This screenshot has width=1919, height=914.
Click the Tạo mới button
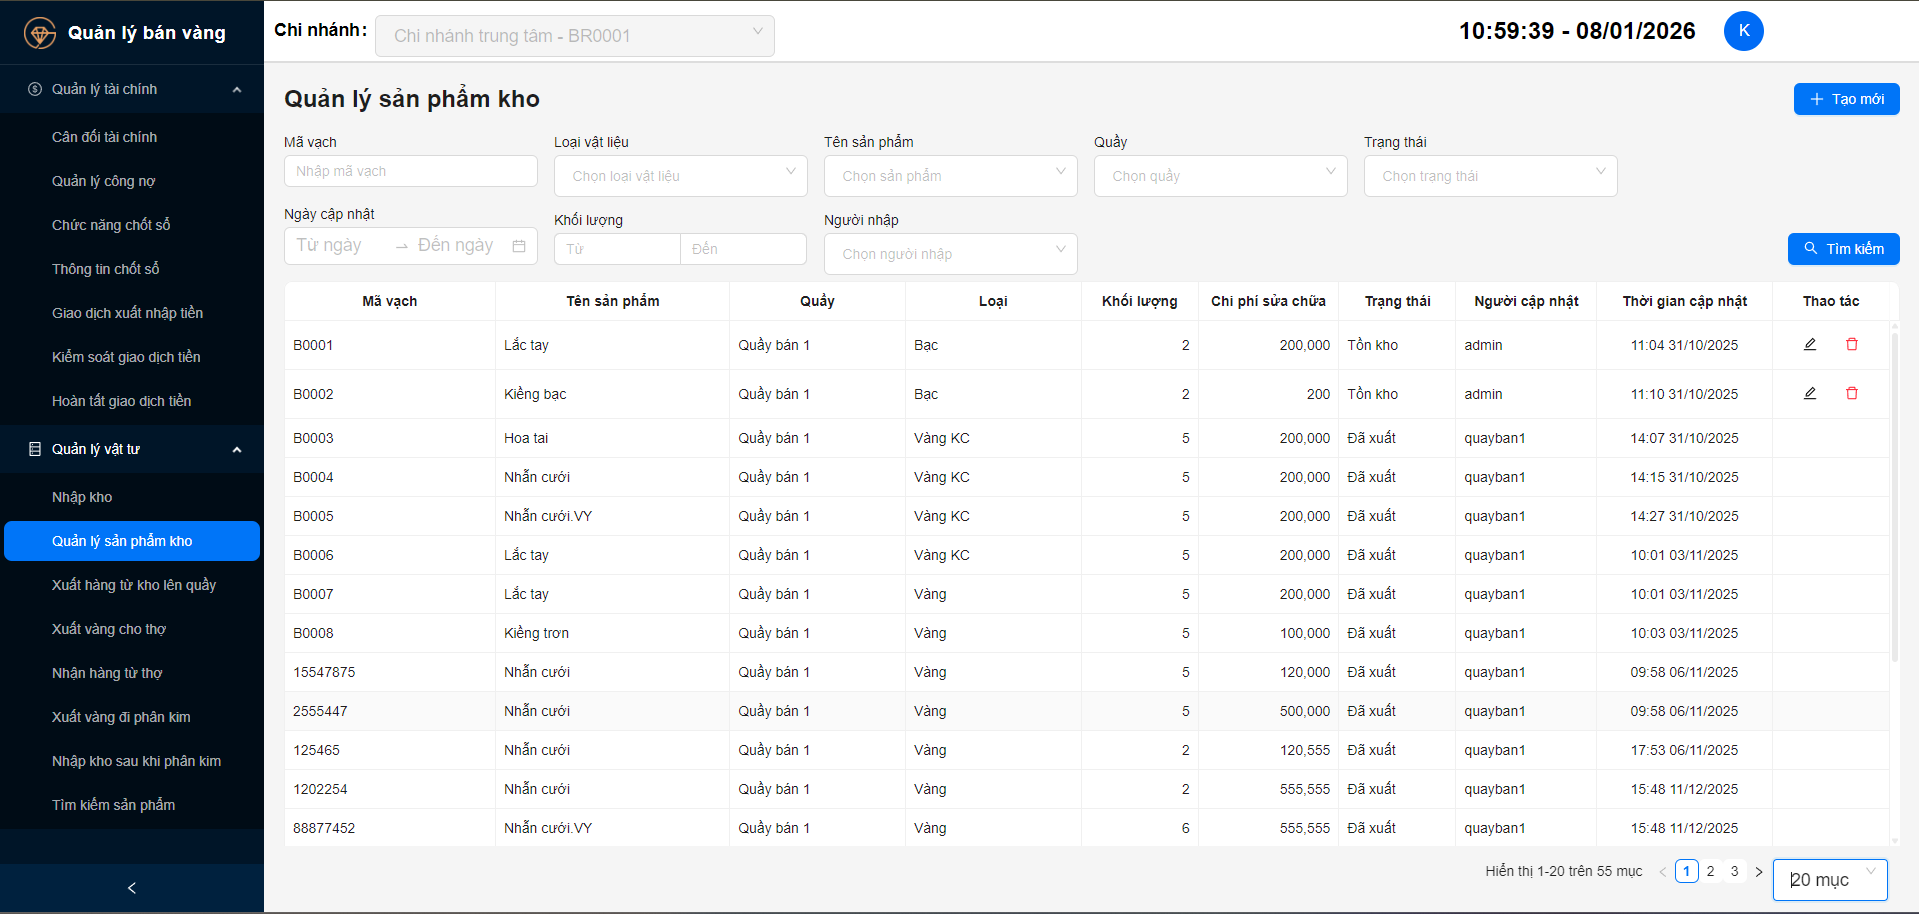click(x=1846, y=99)
